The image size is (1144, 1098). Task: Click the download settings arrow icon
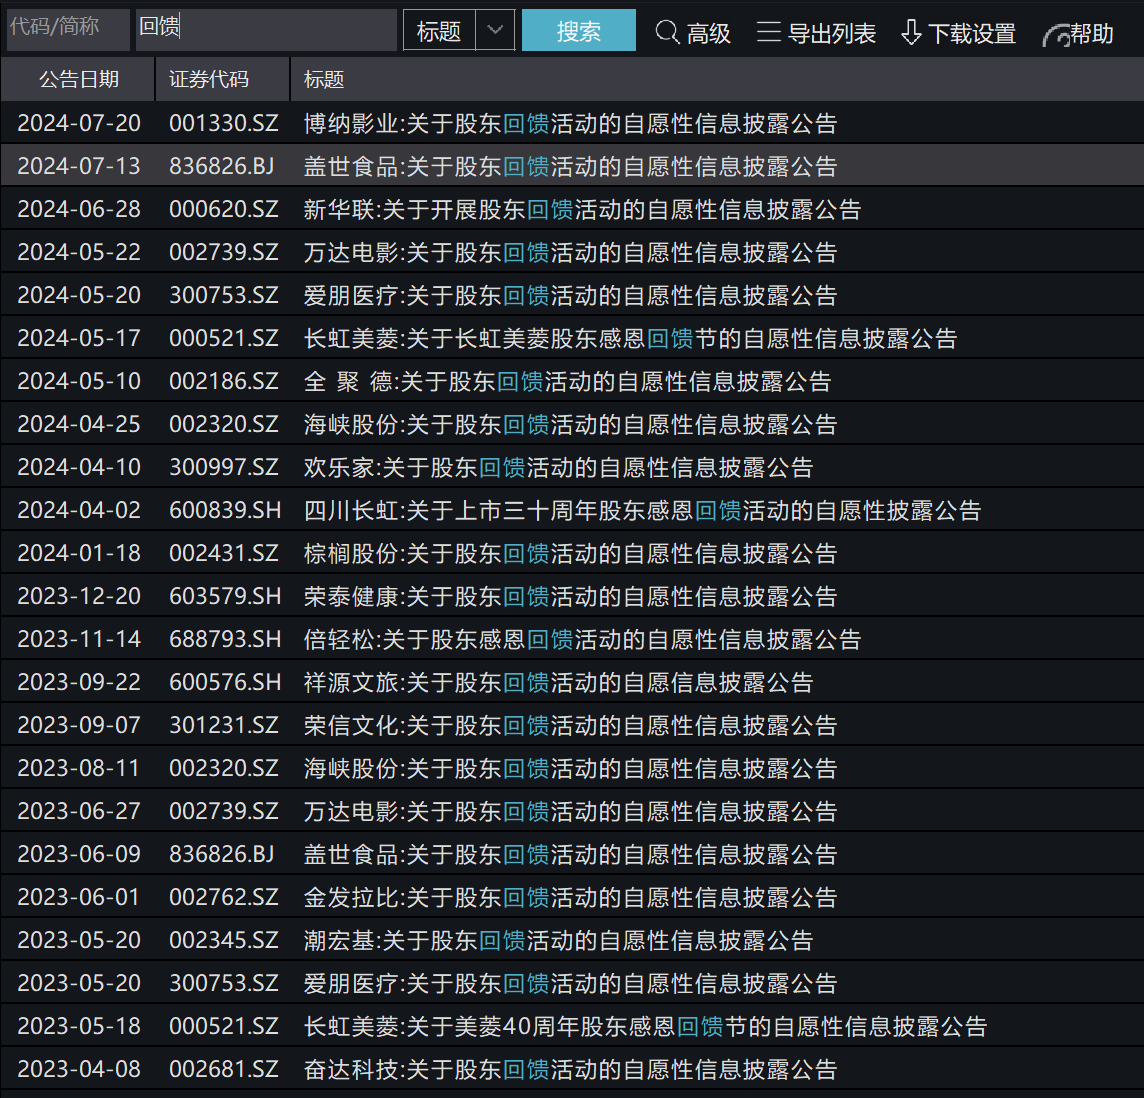pos(911,33)
